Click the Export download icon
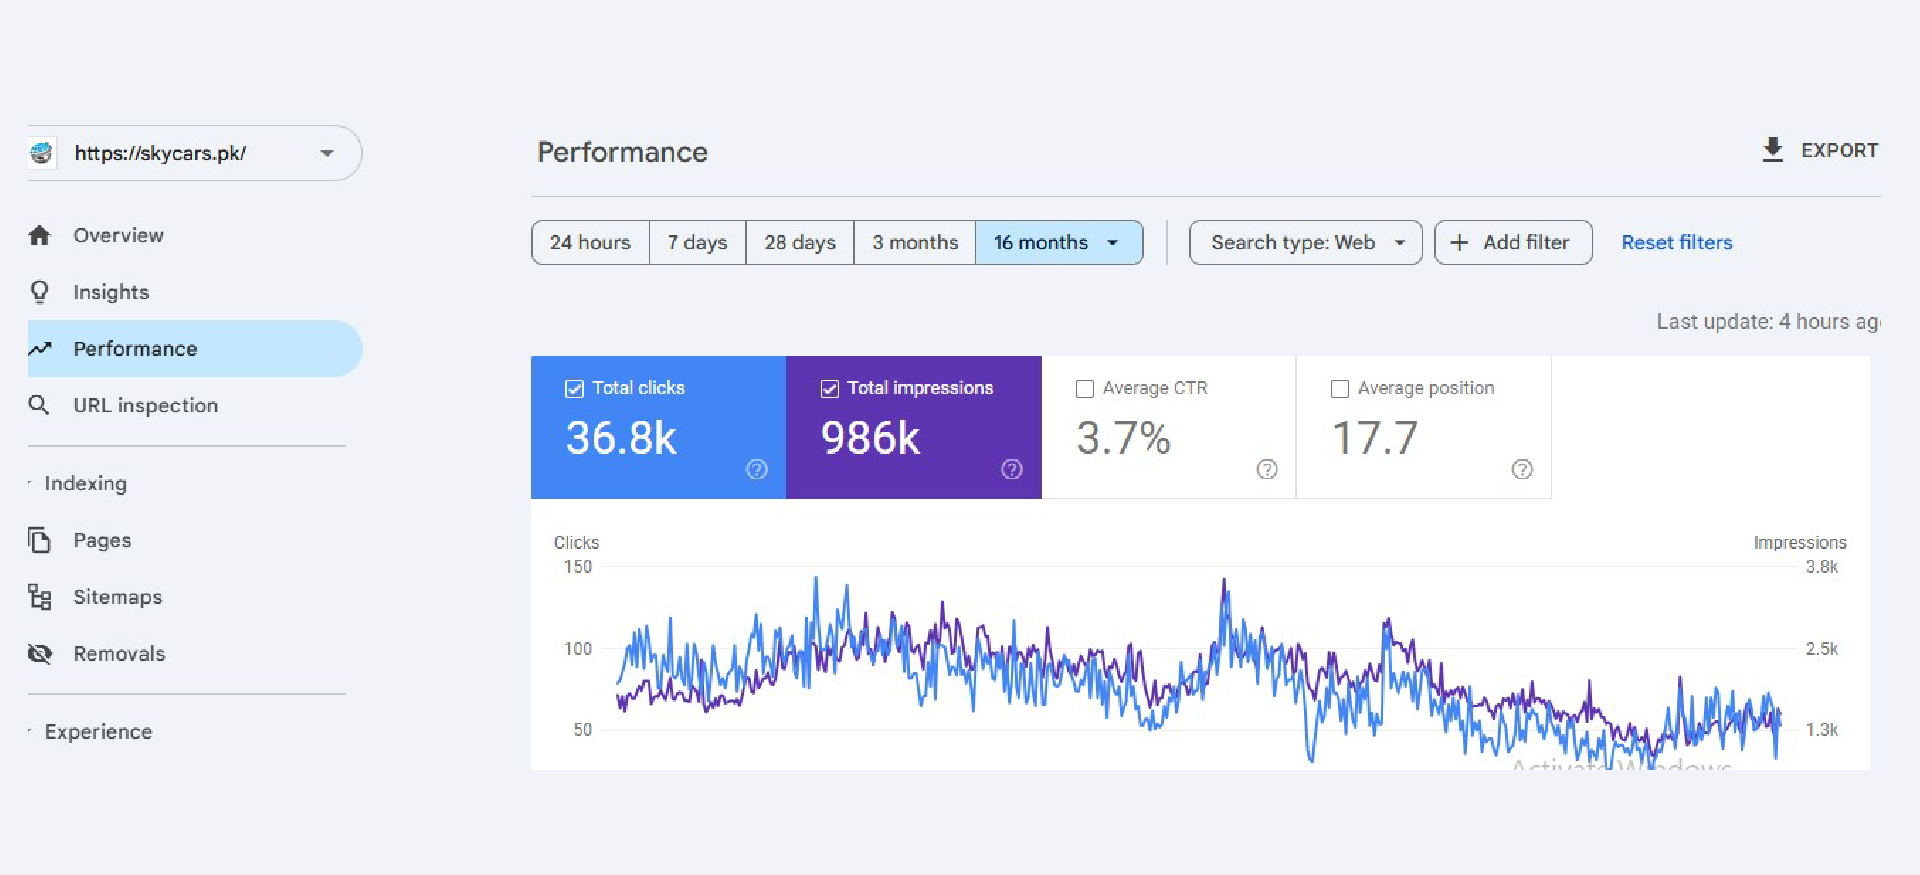The width and height of the screenshot is (1920, 875). (1772, 150)
